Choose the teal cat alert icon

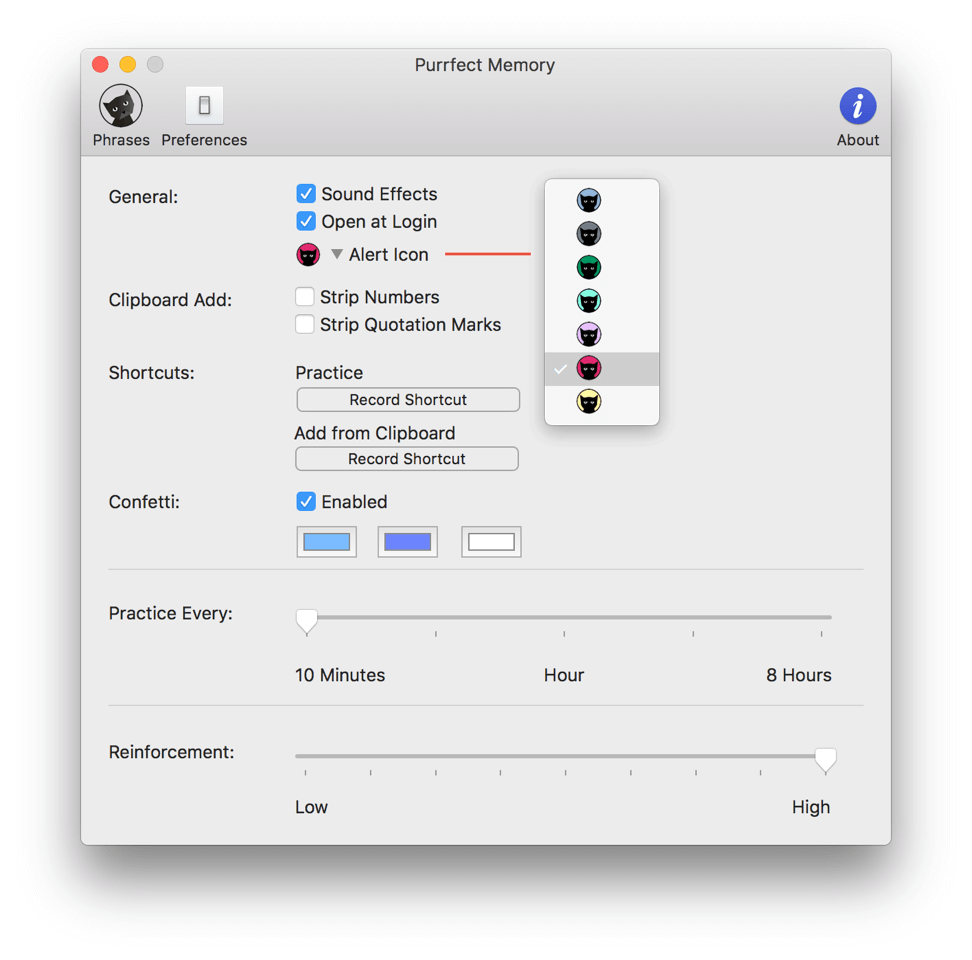589,301
